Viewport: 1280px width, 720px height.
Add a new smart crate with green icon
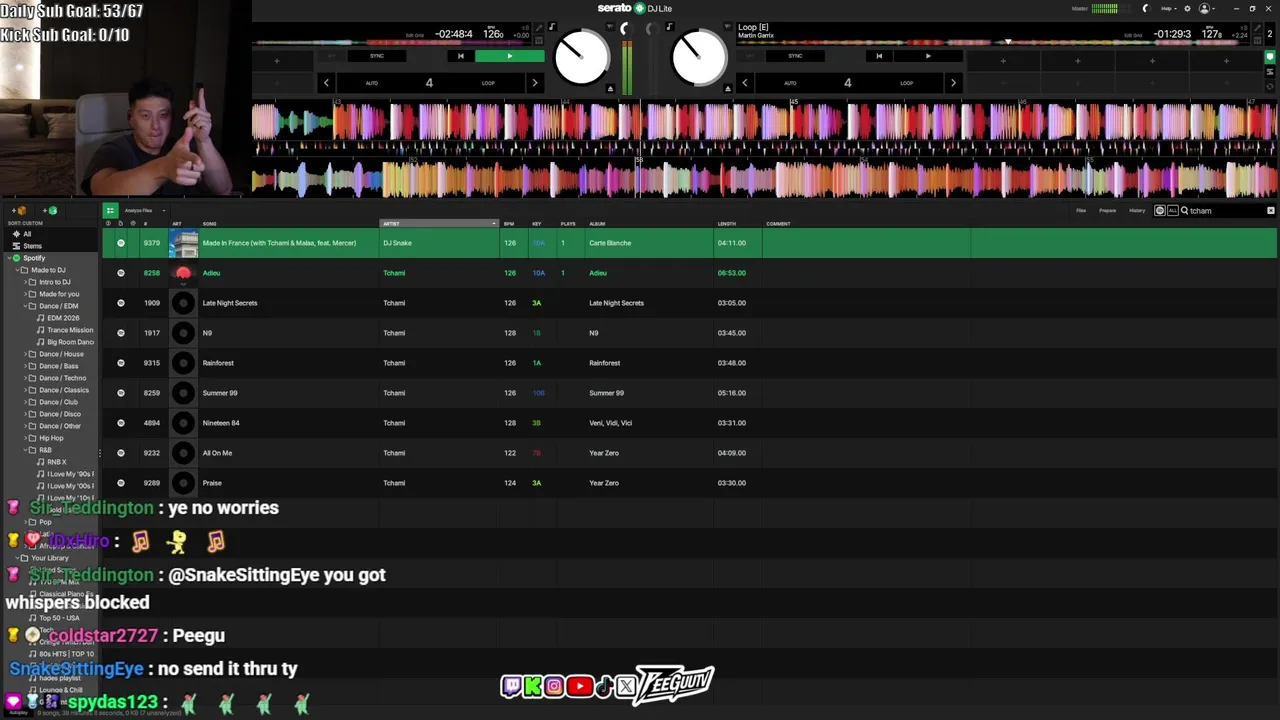click(x=50, y=211)
